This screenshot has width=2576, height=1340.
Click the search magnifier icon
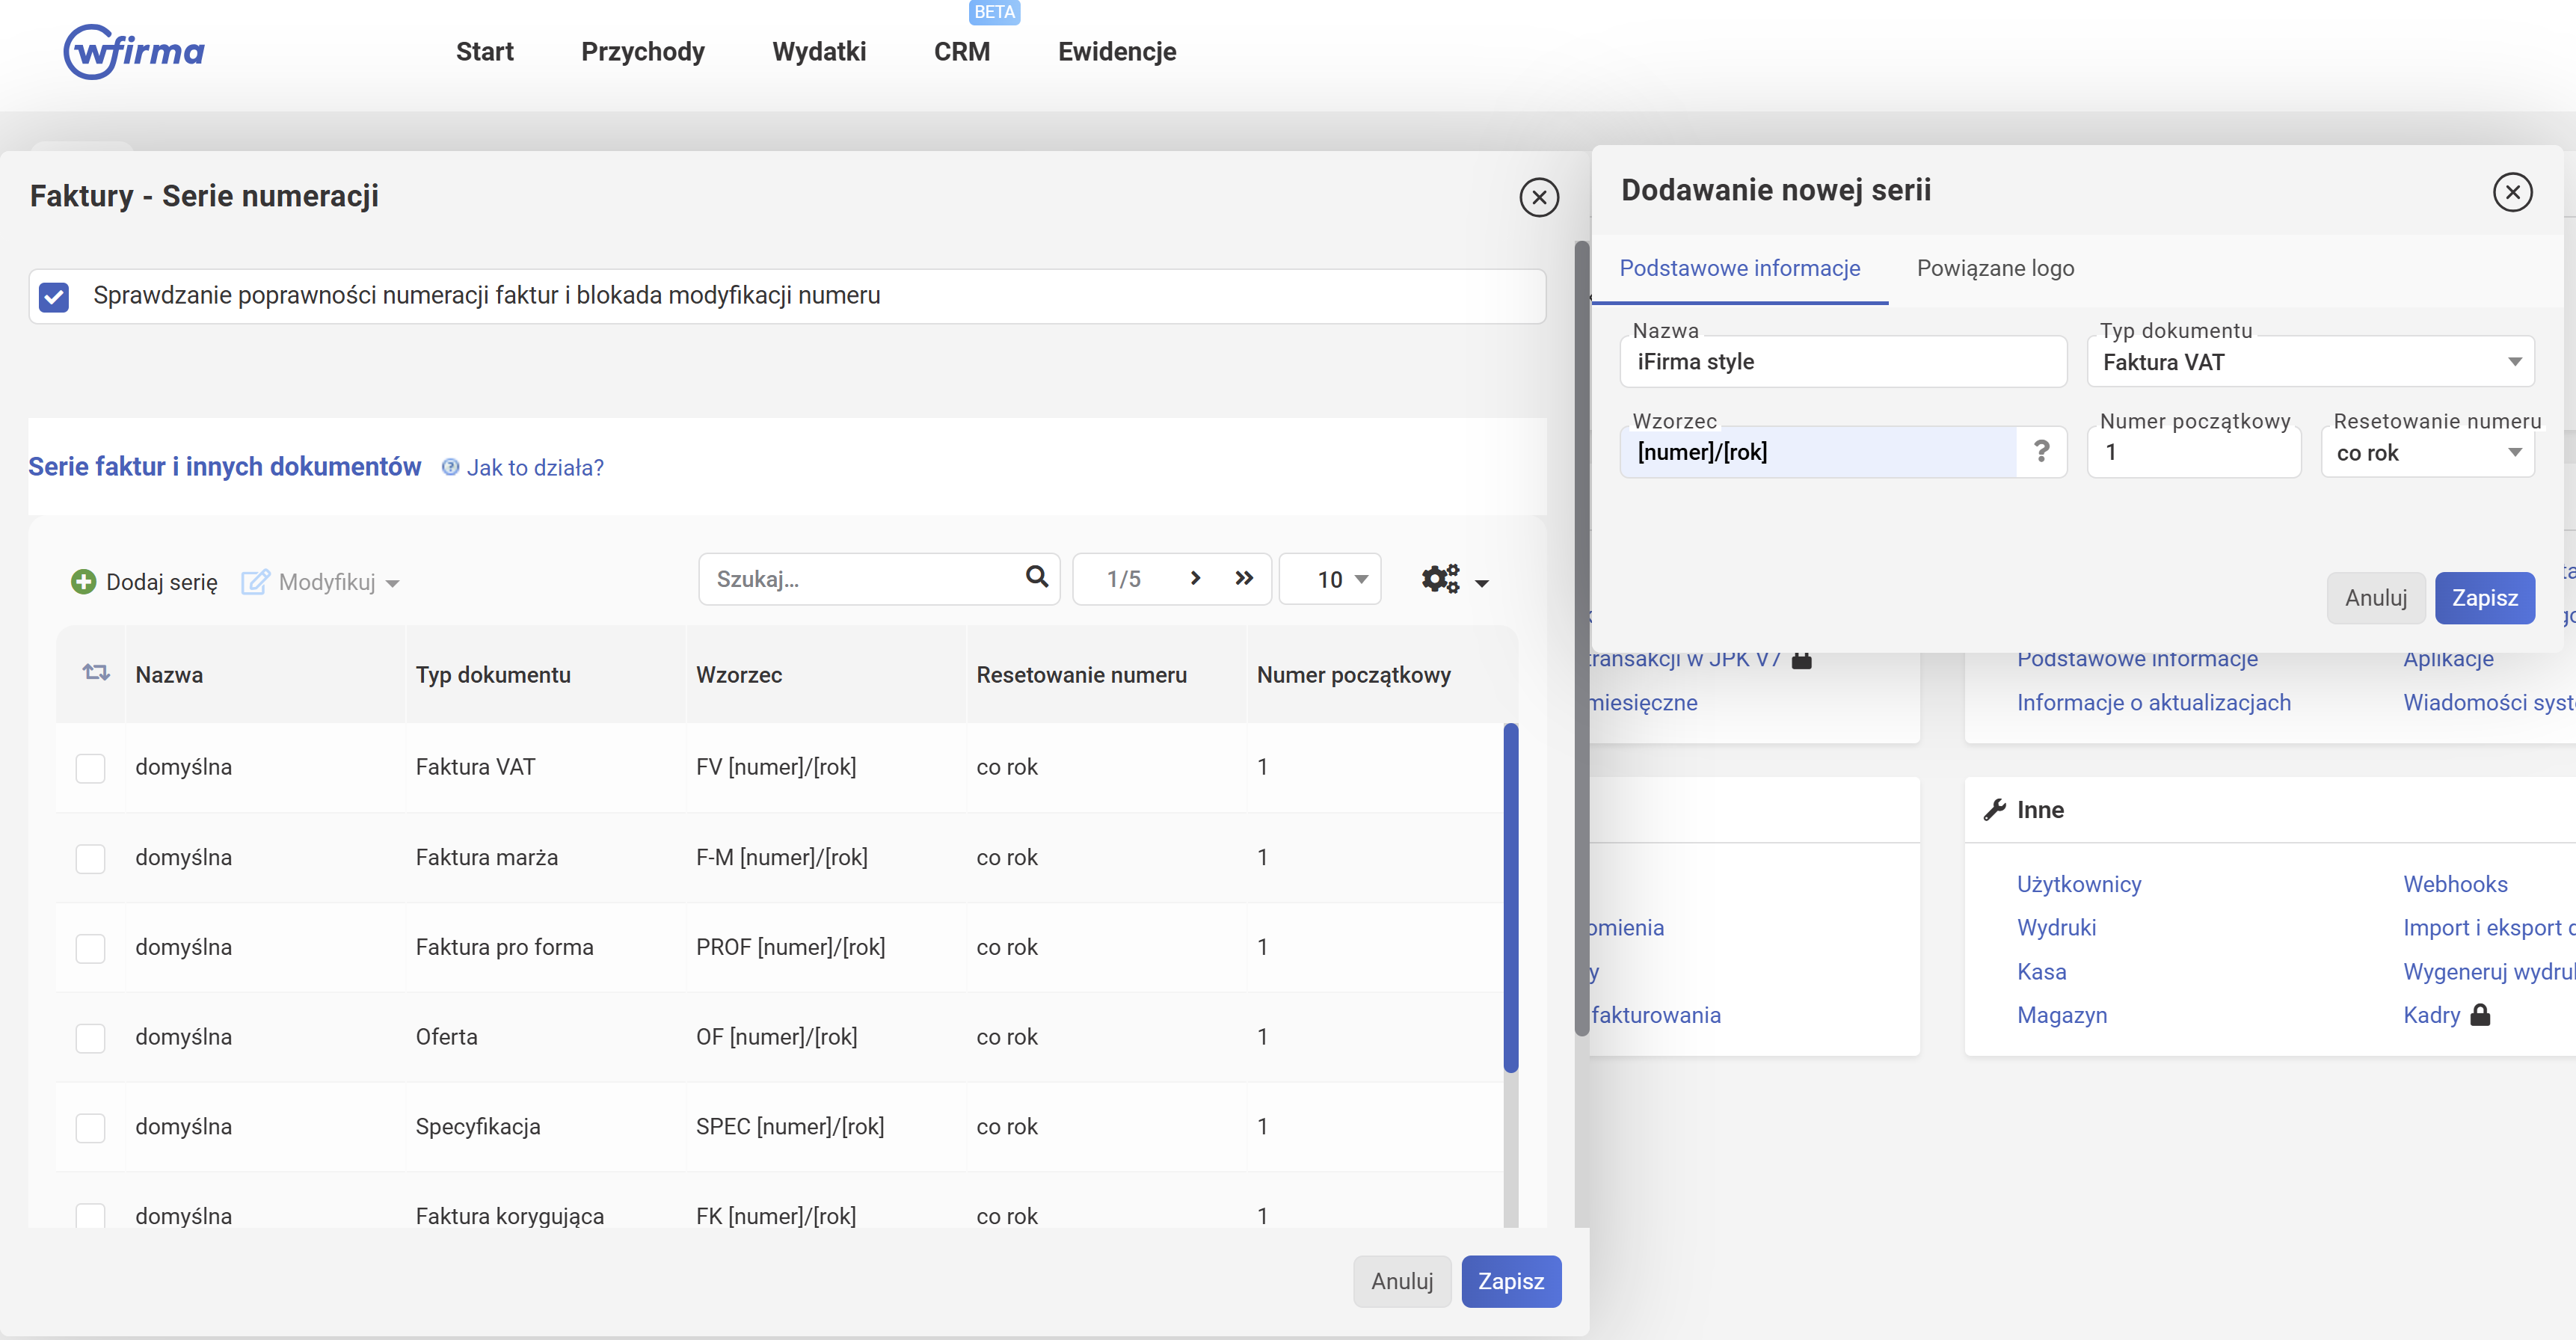click(1037, 577)
